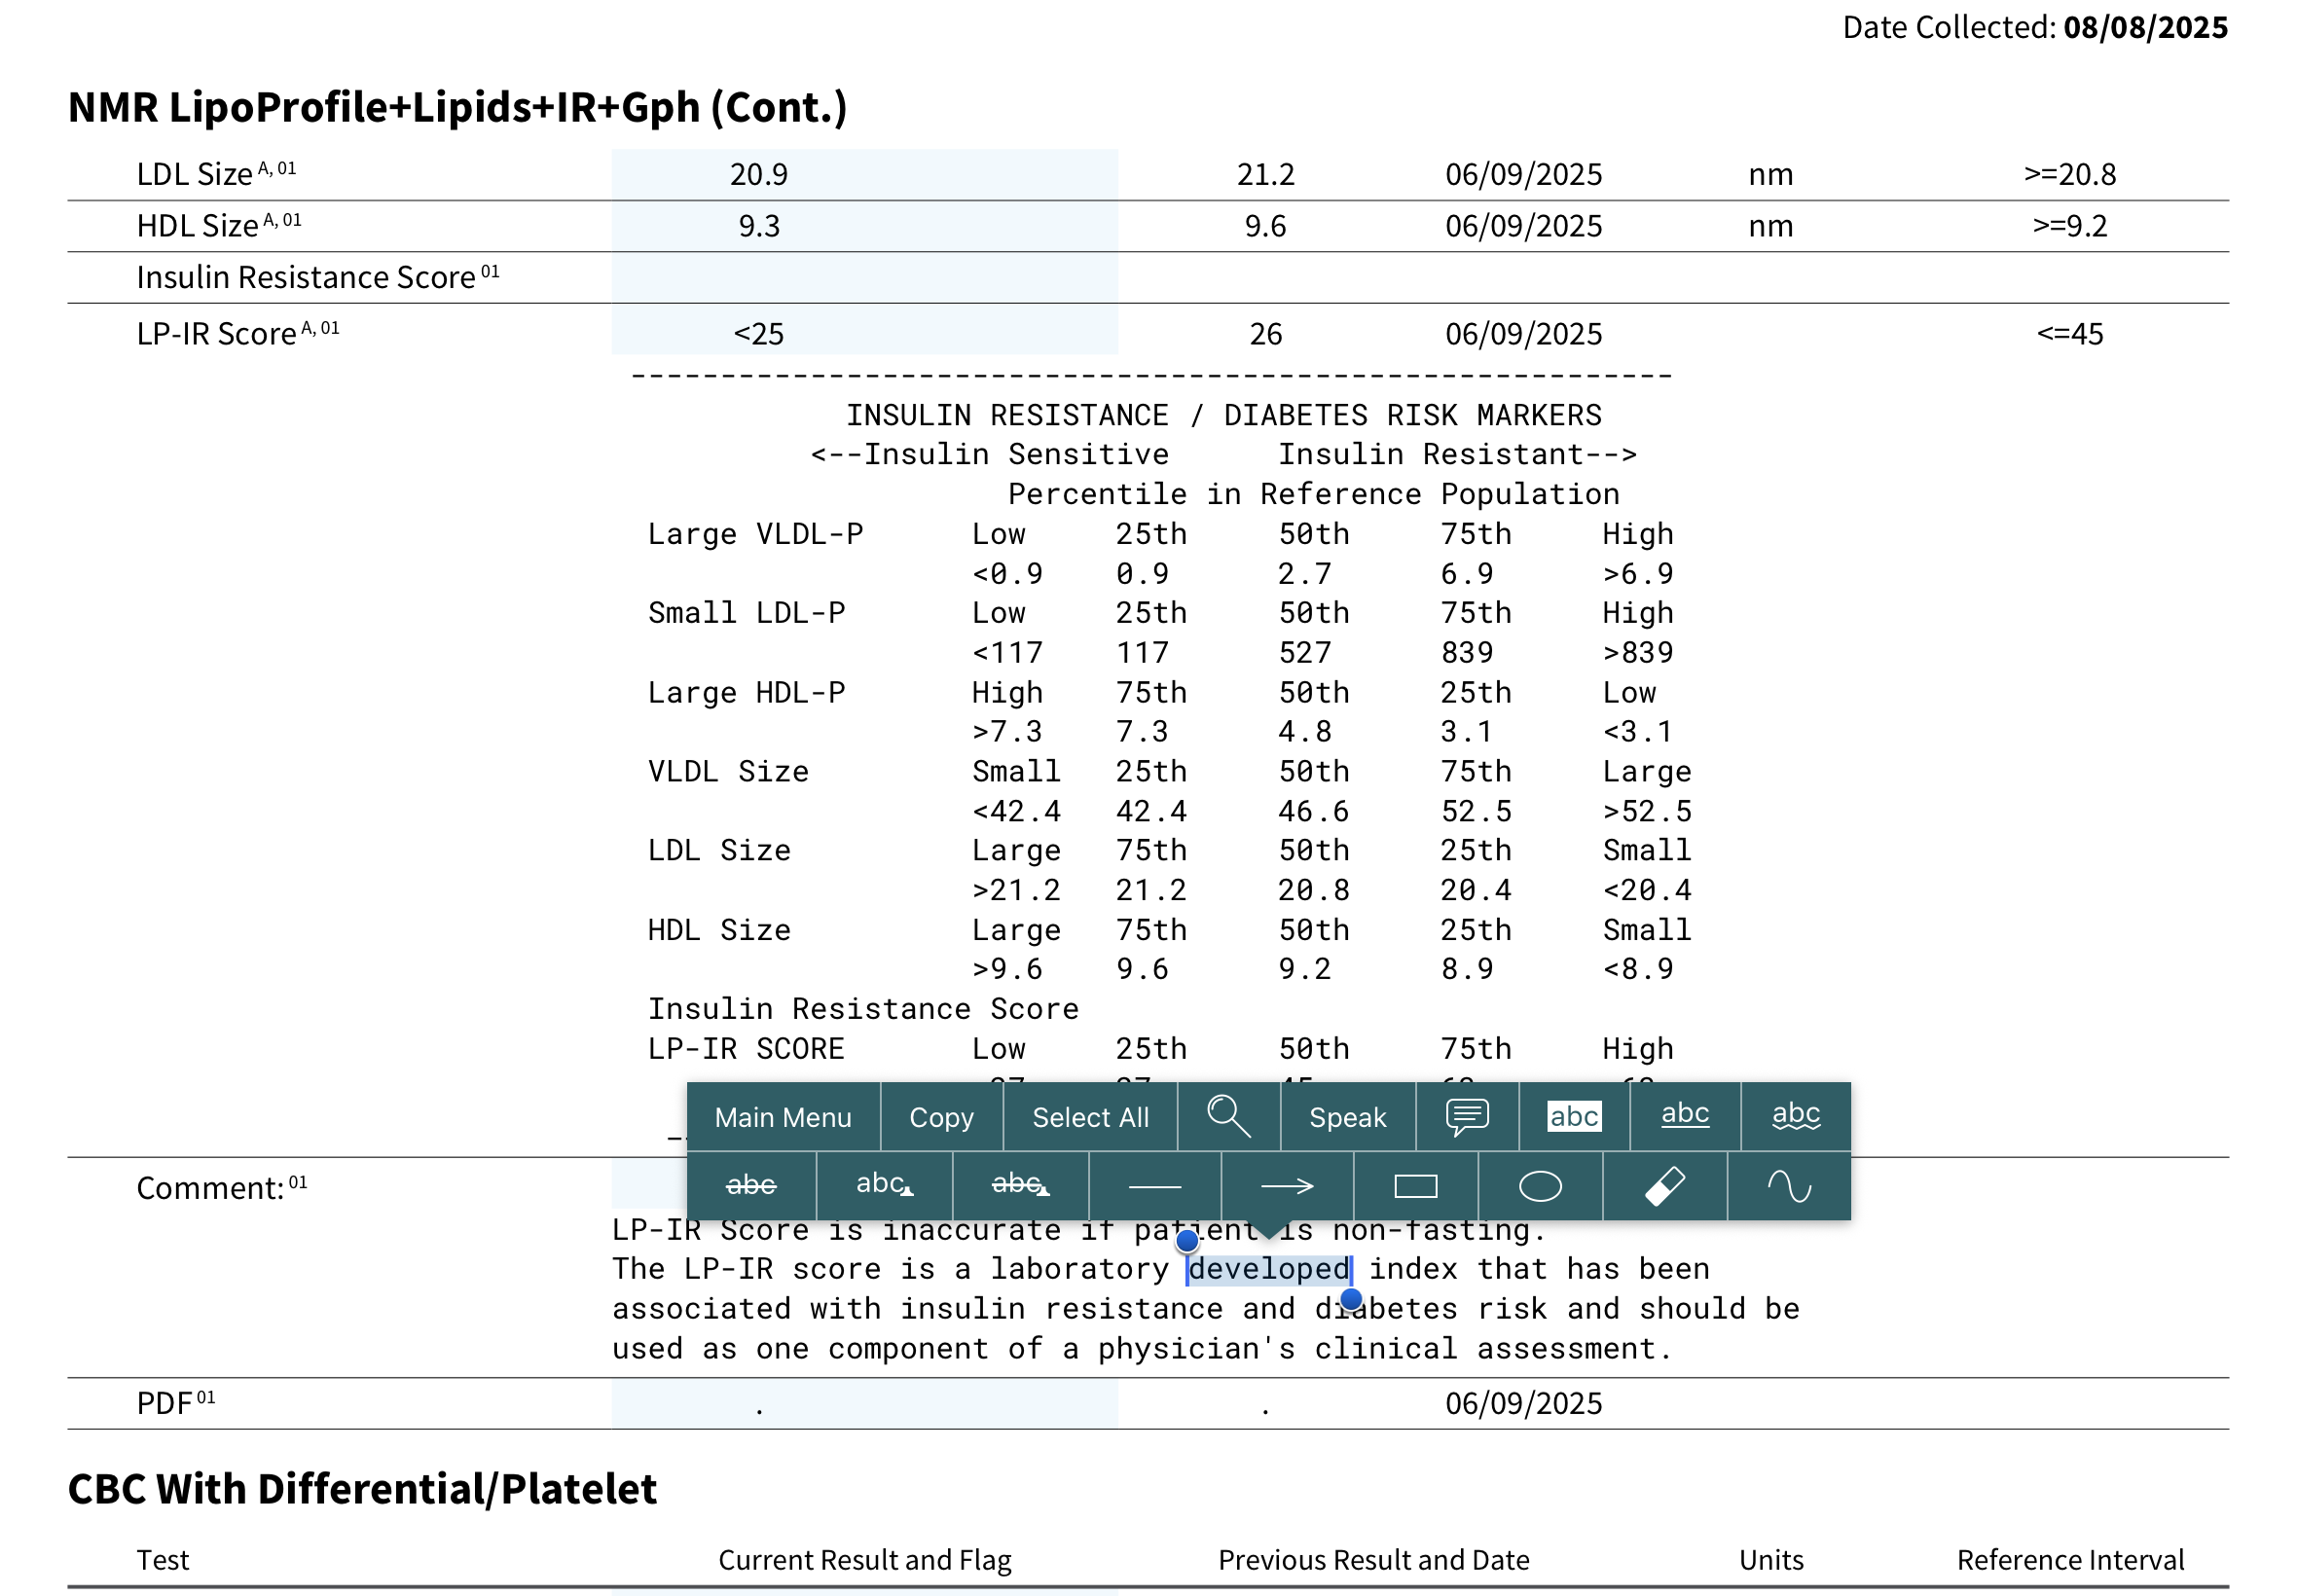Tap the 'Test' column header
2297x1596 pixels.
(x=162, y=1560)
